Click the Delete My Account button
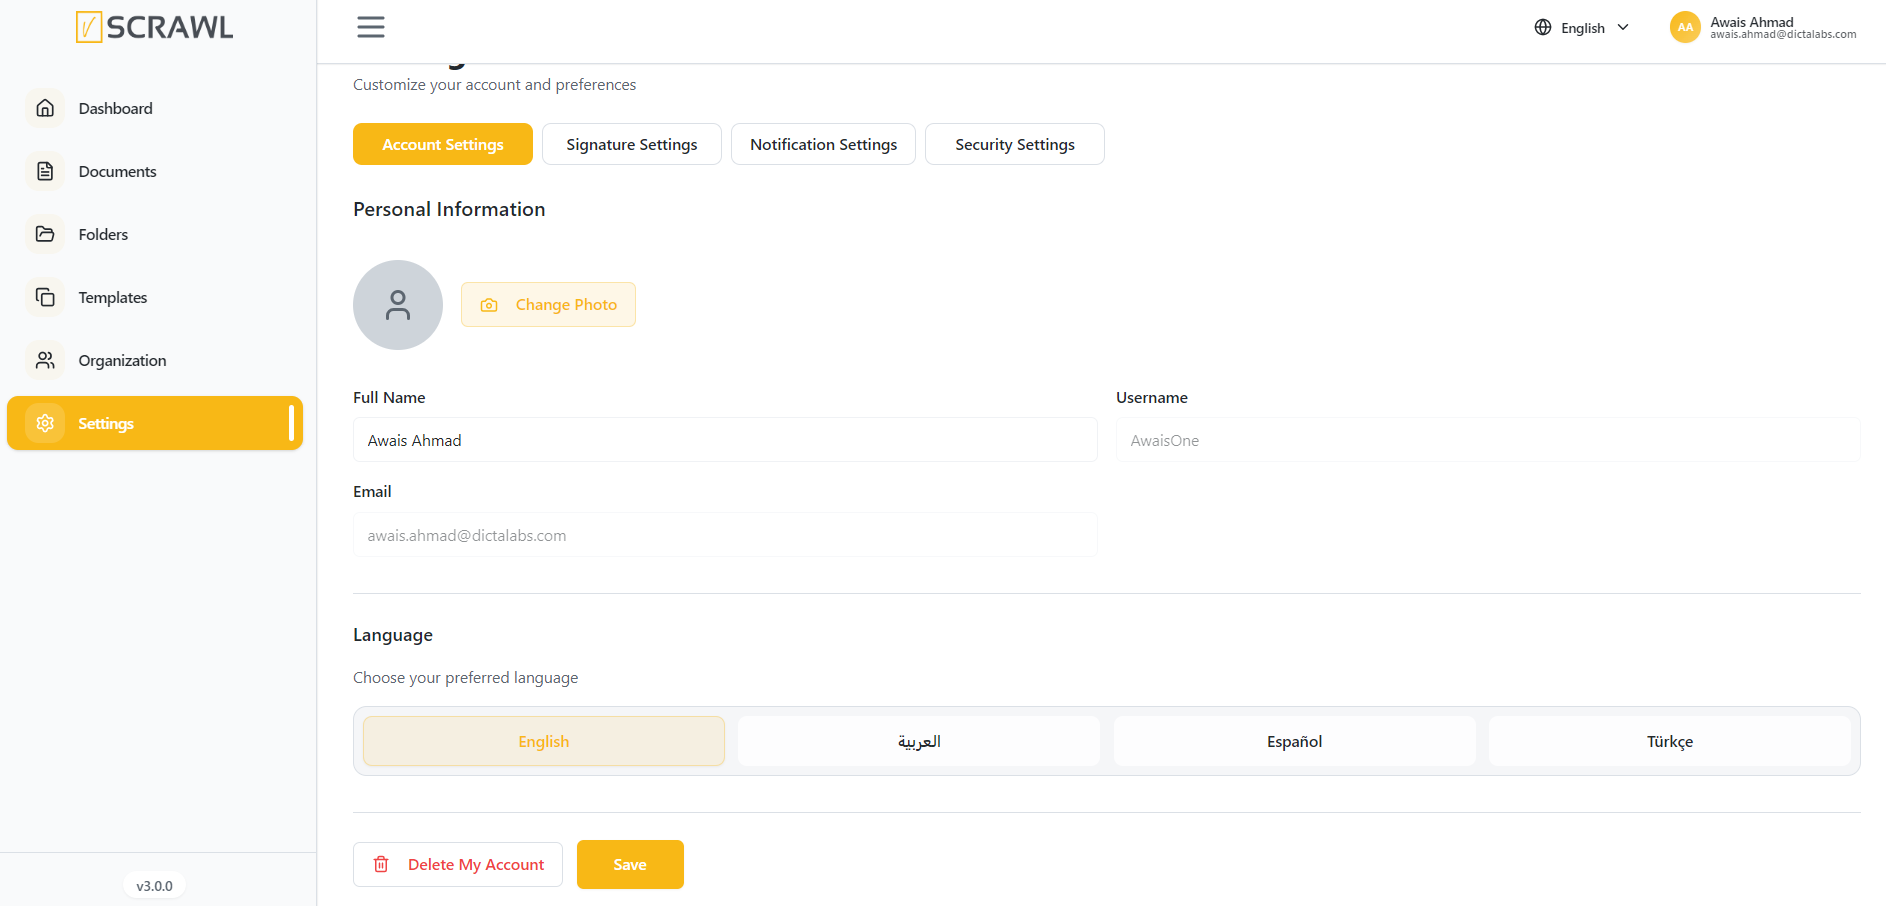Screen dimensions: 1886x906 click(x=458, y=864)
